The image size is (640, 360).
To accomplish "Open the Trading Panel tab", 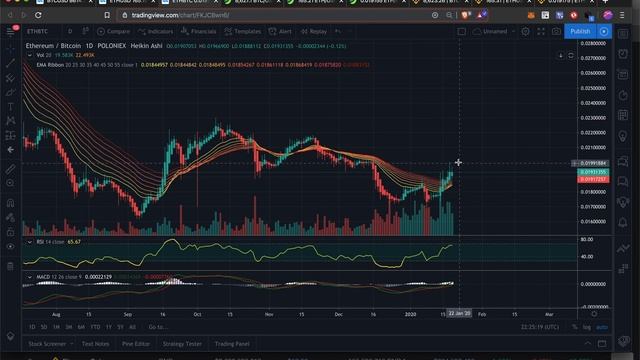I will pos(232,344).
